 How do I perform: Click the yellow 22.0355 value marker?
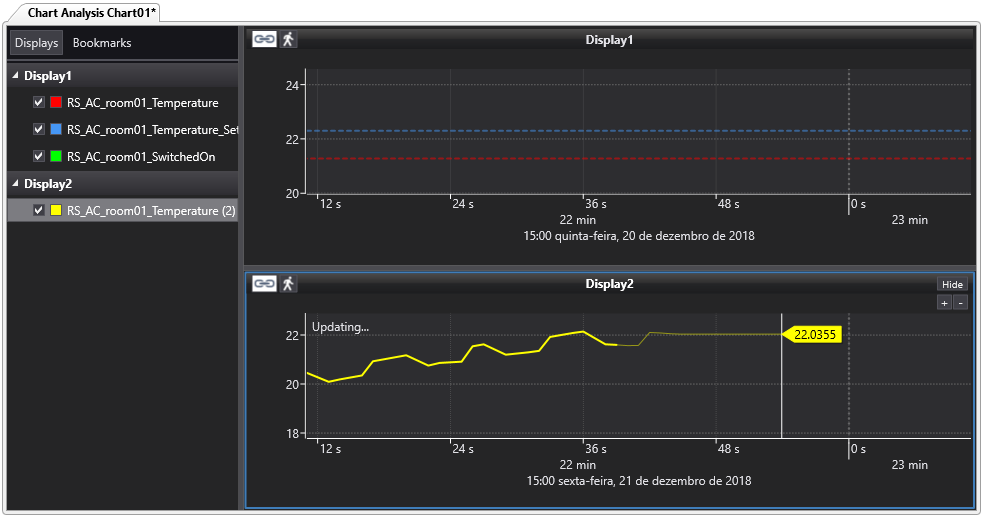(815, 335)
